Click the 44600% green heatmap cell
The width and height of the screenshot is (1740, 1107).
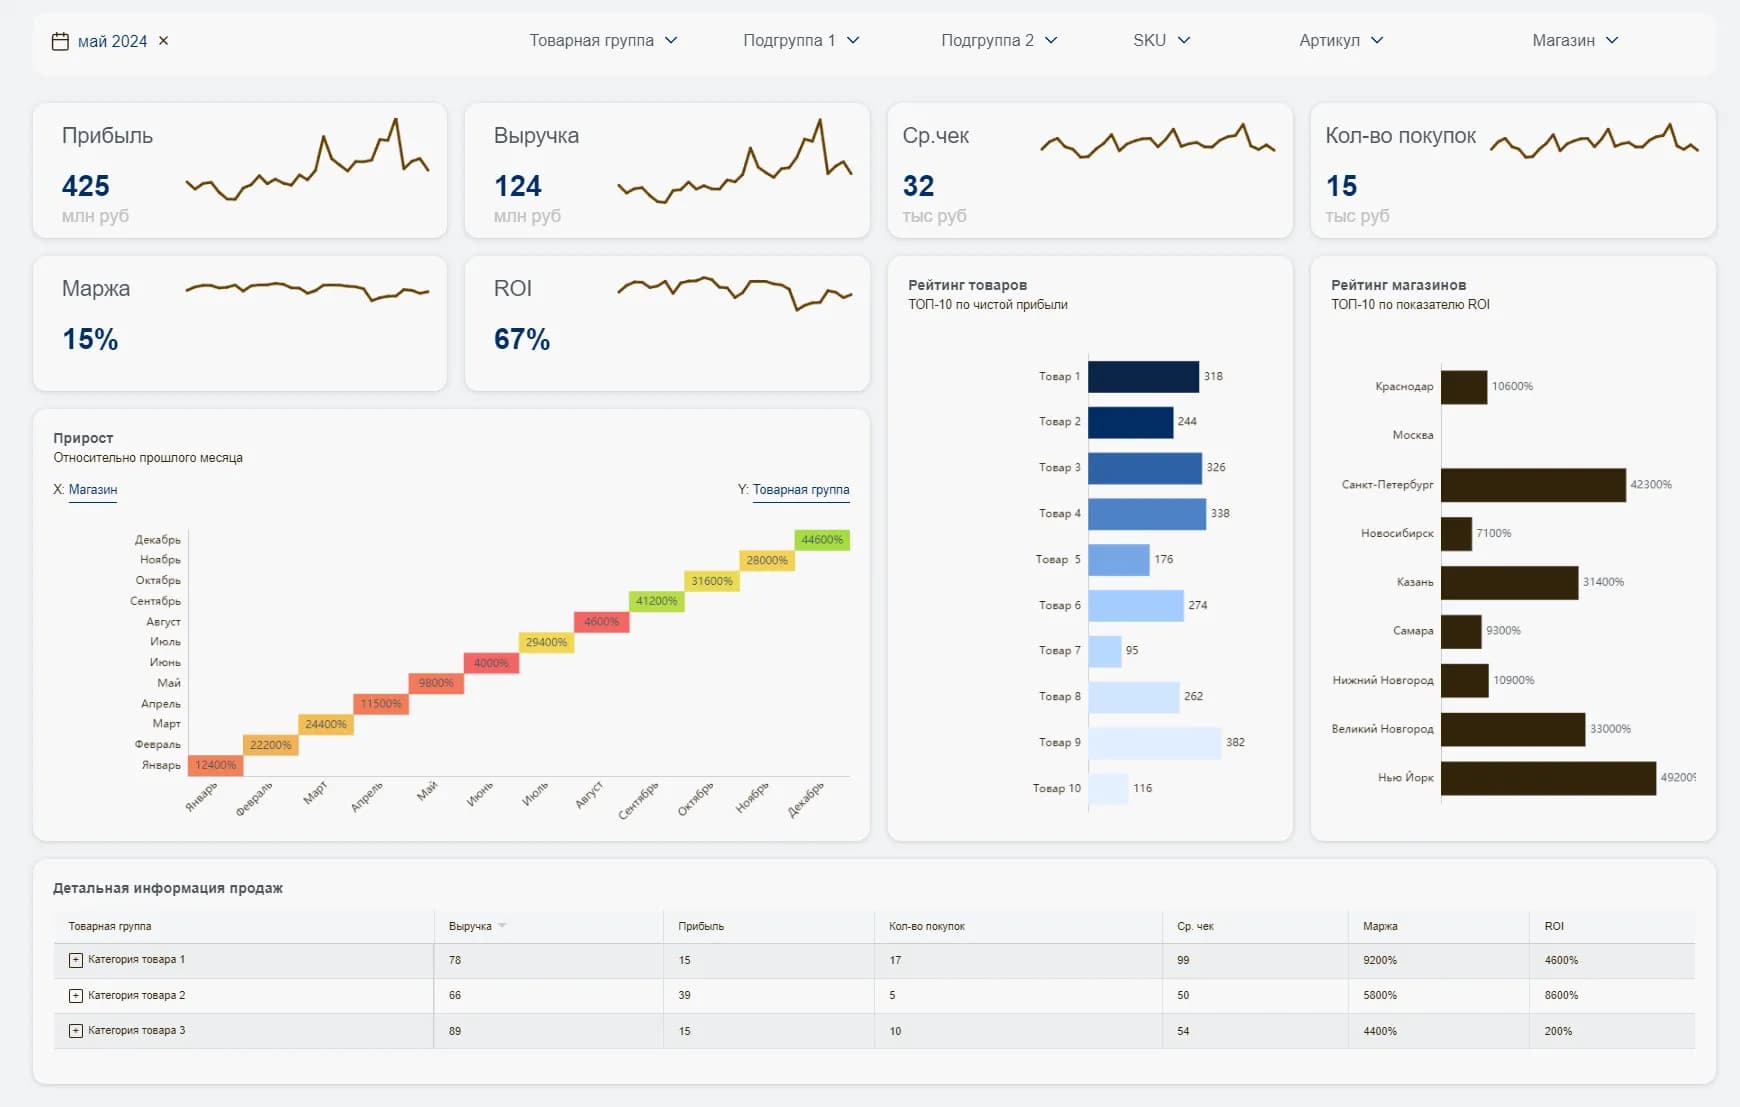click(x=822, y=540)
